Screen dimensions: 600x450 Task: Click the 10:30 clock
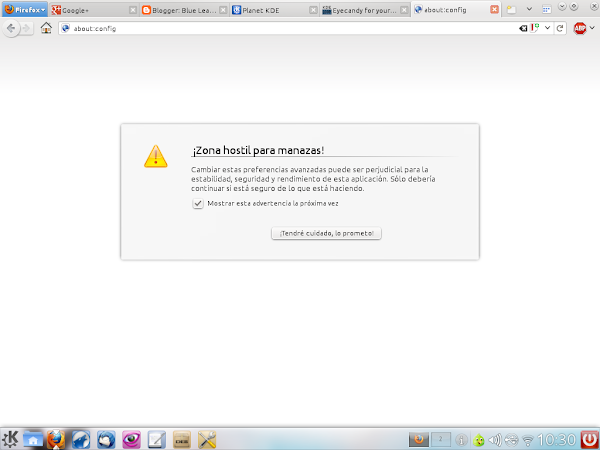click(556, 440)
